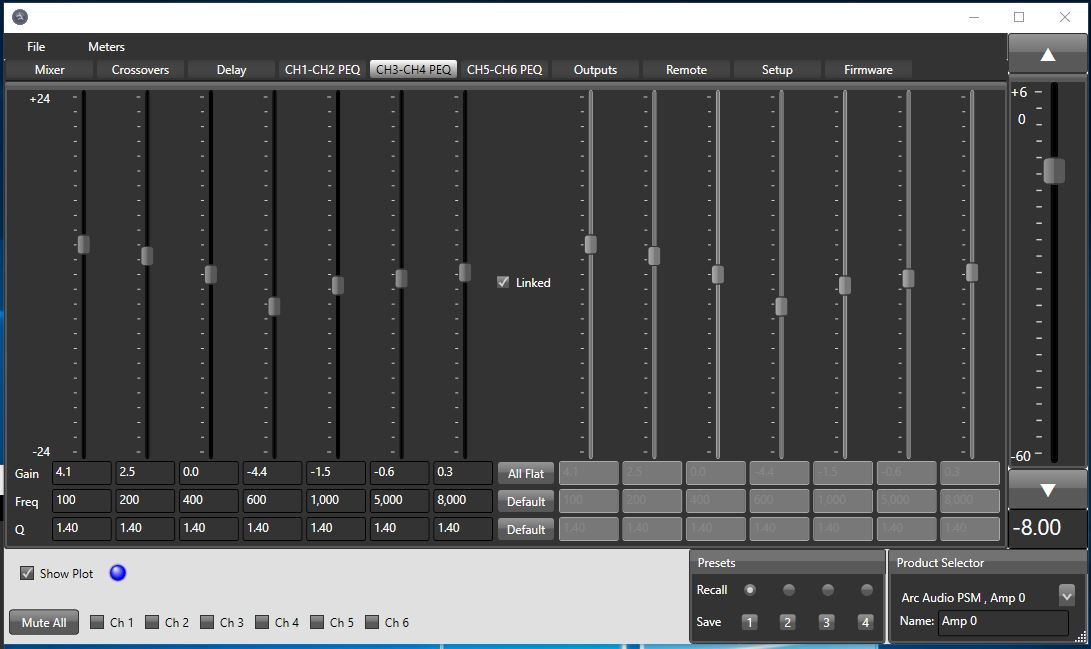Screen dimensions: 1091x649
Task: Select the first Recall preset radio button
Action: pyautogui.click(x=750, y=590)
